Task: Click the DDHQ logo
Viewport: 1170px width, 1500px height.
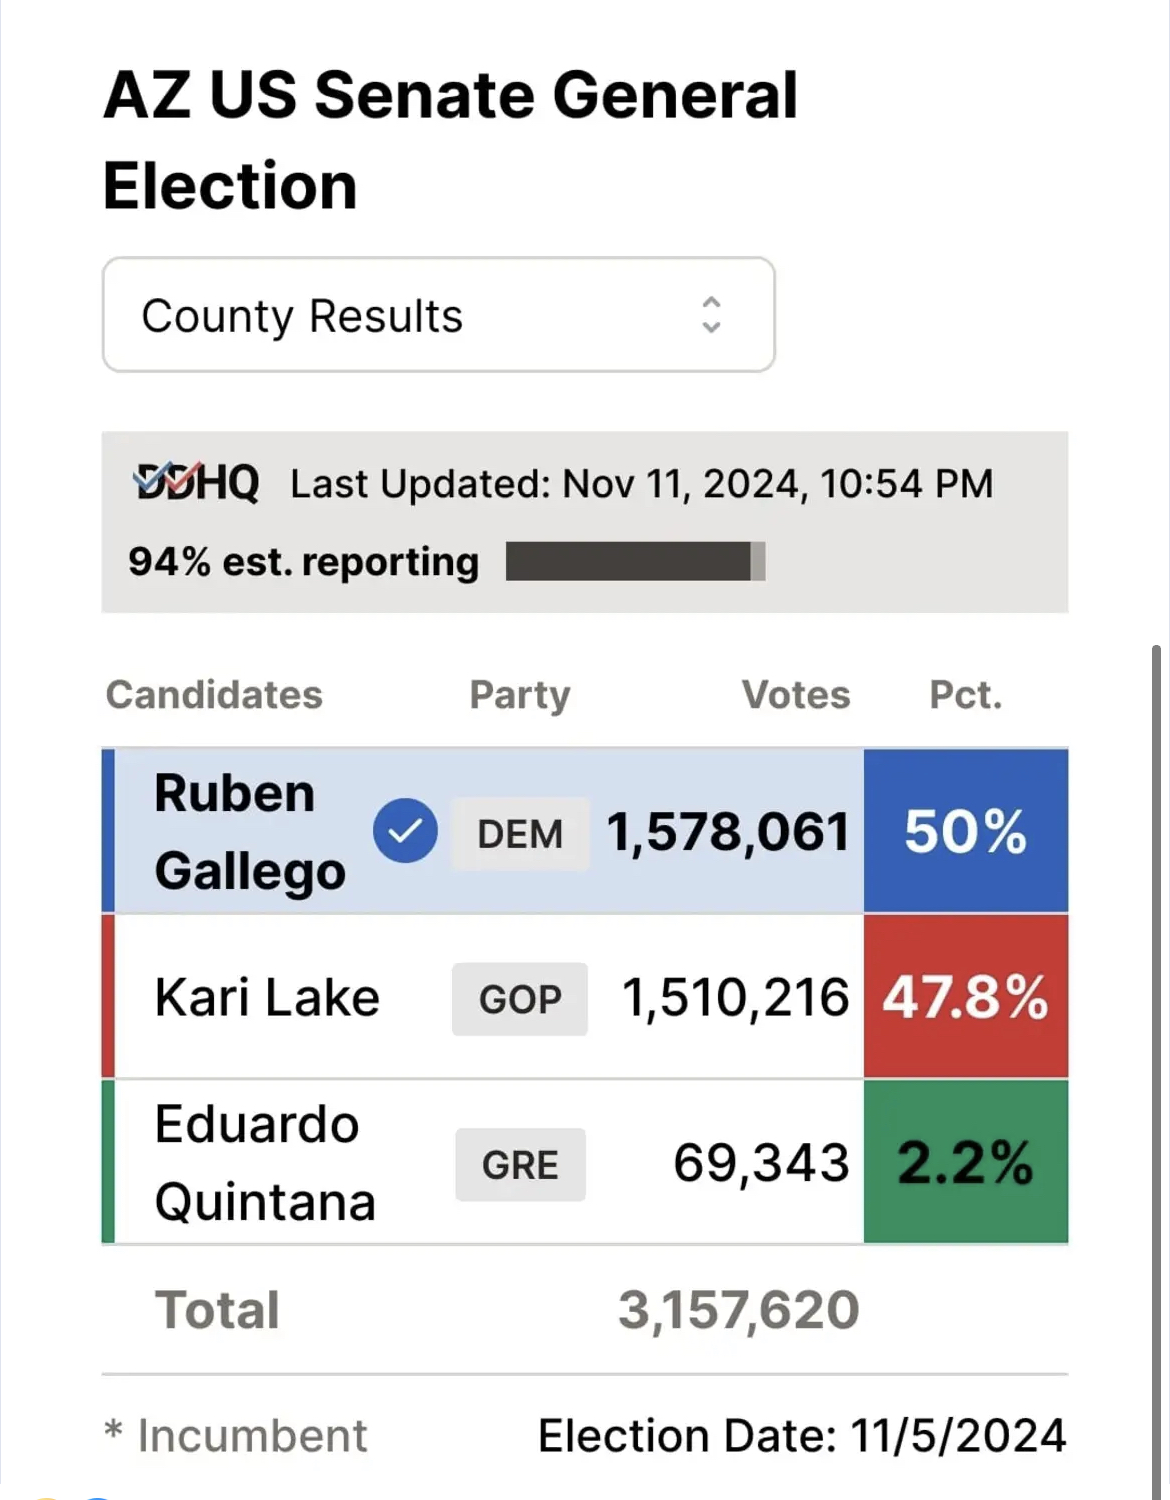Action: click(x=198, y=483)
